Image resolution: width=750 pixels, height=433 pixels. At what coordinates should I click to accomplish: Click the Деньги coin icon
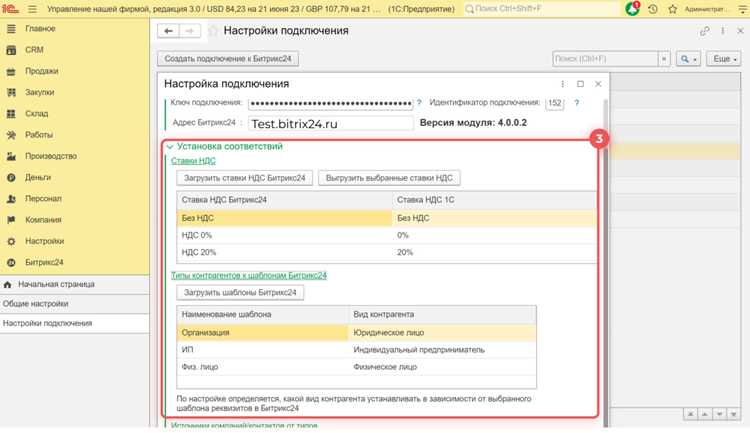tap(11, 178)
